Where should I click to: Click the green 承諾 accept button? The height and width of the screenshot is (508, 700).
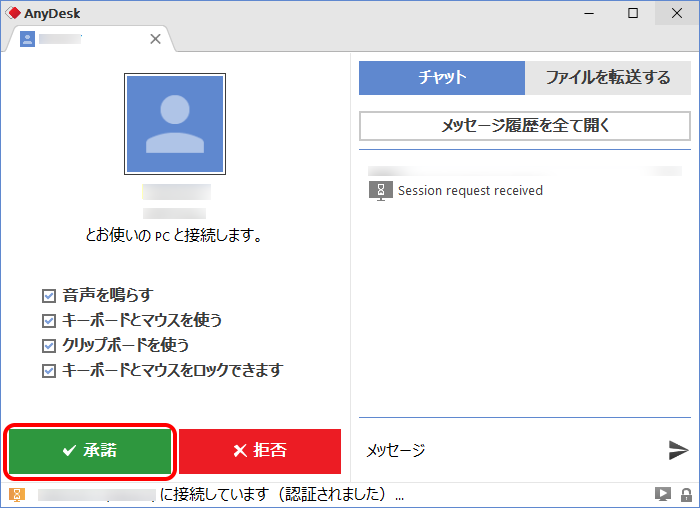click(90, 451)
